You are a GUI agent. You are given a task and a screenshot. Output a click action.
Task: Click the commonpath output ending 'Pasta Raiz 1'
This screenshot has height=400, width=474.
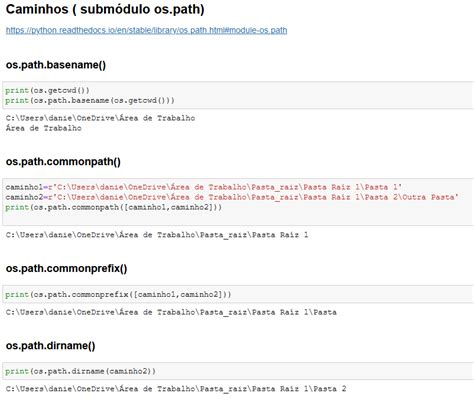point(157,235)
